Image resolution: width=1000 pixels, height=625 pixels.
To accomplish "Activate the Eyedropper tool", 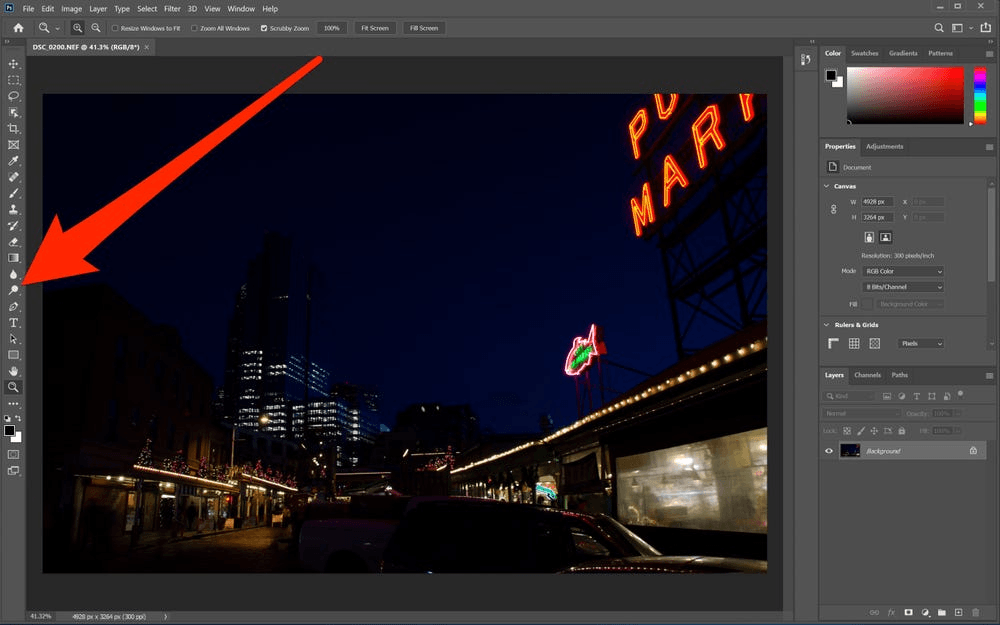I will tap(14, 161).
